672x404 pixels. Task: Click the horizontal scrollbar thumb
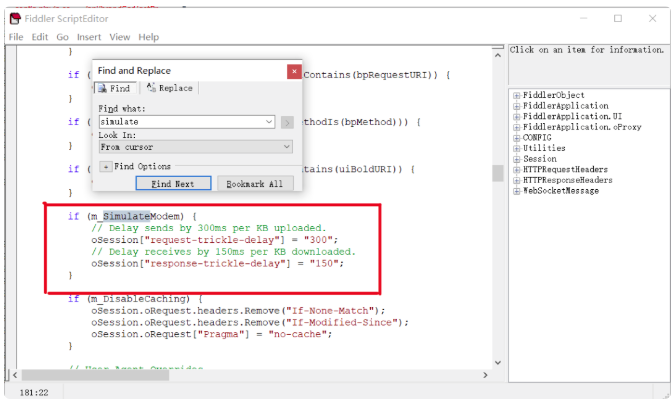pos(95,375)
